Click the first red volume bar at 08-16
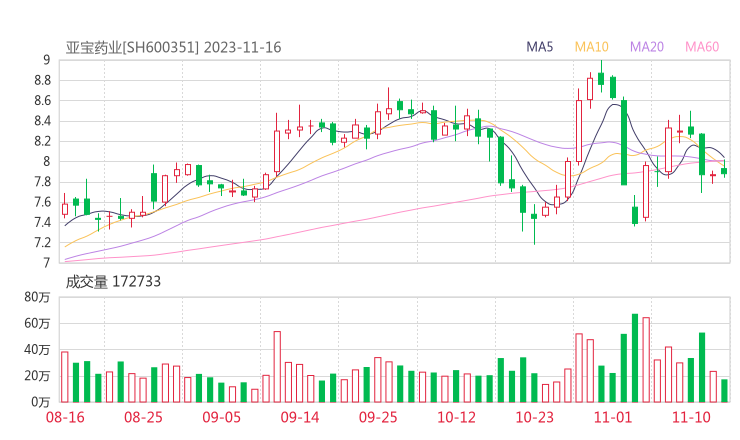Screen dimensions: 740x440 pos(65,377)
